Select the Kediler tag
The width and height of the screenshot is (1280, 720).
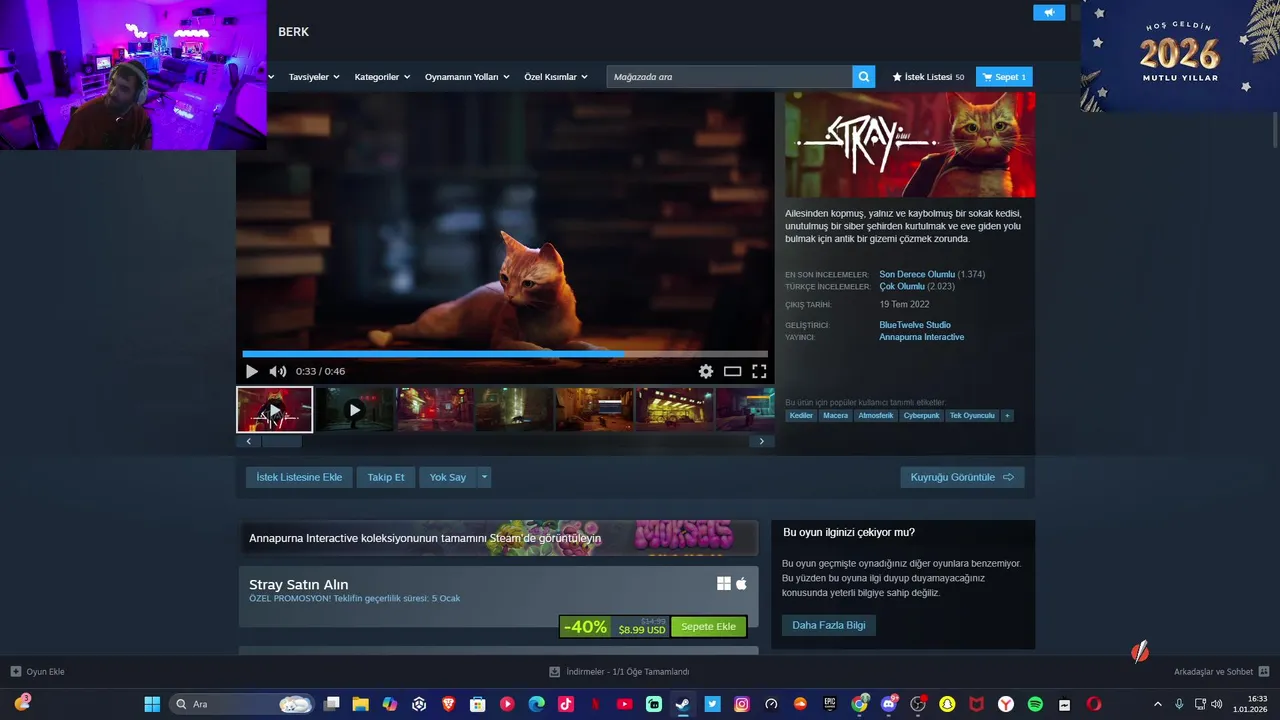[x=801, y=415]
